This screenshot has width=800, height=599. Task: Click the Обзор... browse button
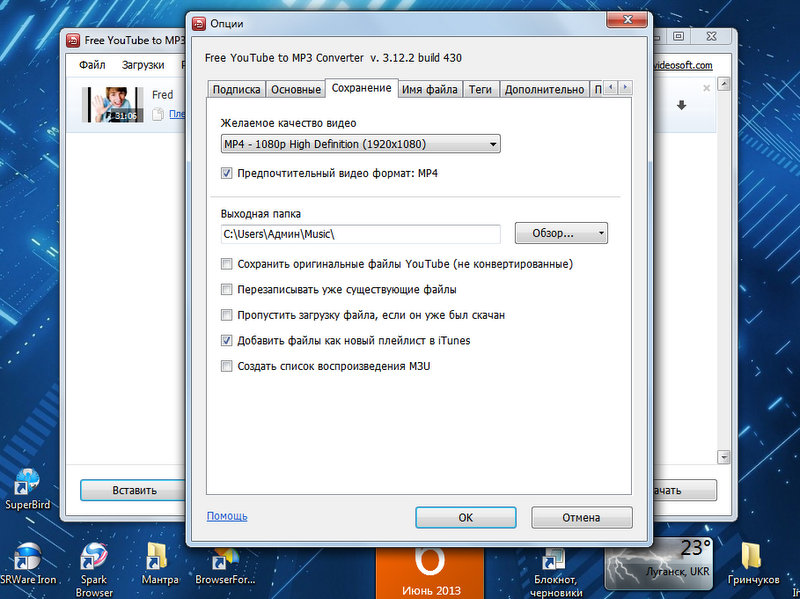point(554,234)
